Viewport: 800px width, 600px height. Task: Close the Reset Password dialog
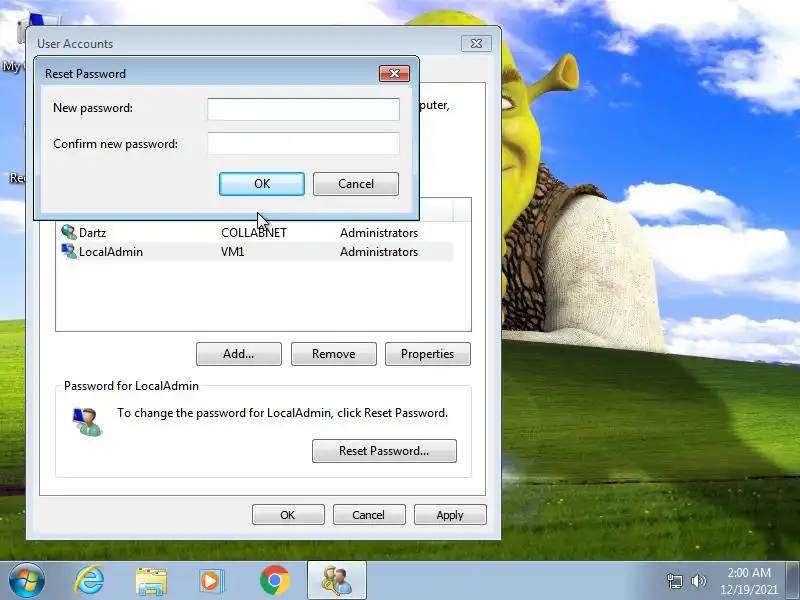click(394, 73)
